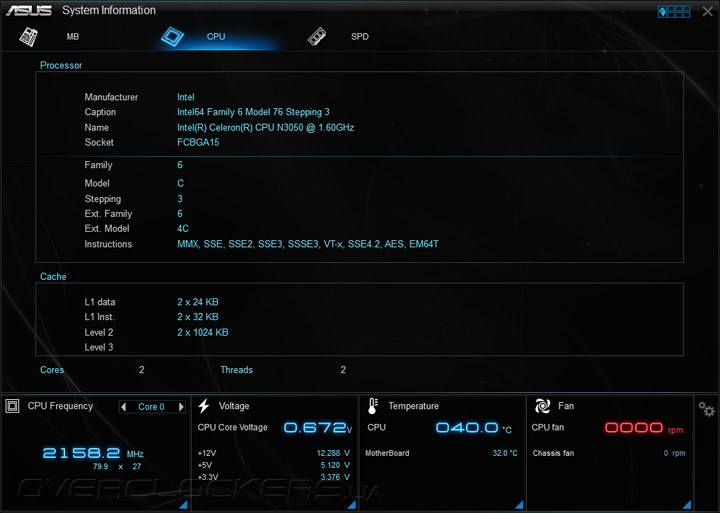Click the Threads label

[x=236, y=370]
